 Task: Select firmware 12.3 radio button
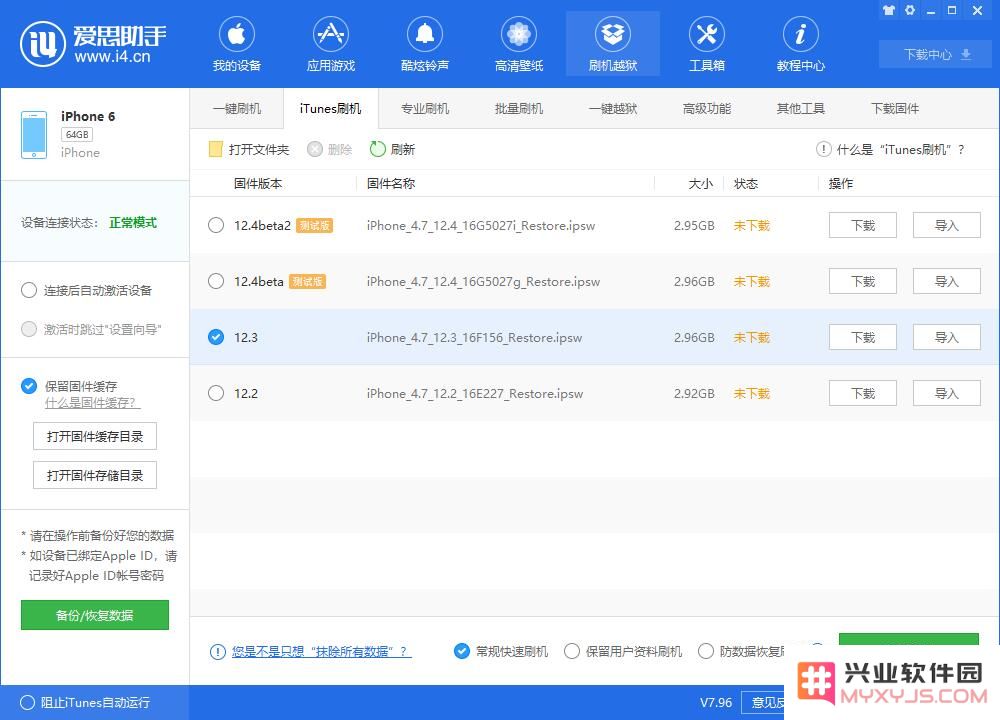216,337
